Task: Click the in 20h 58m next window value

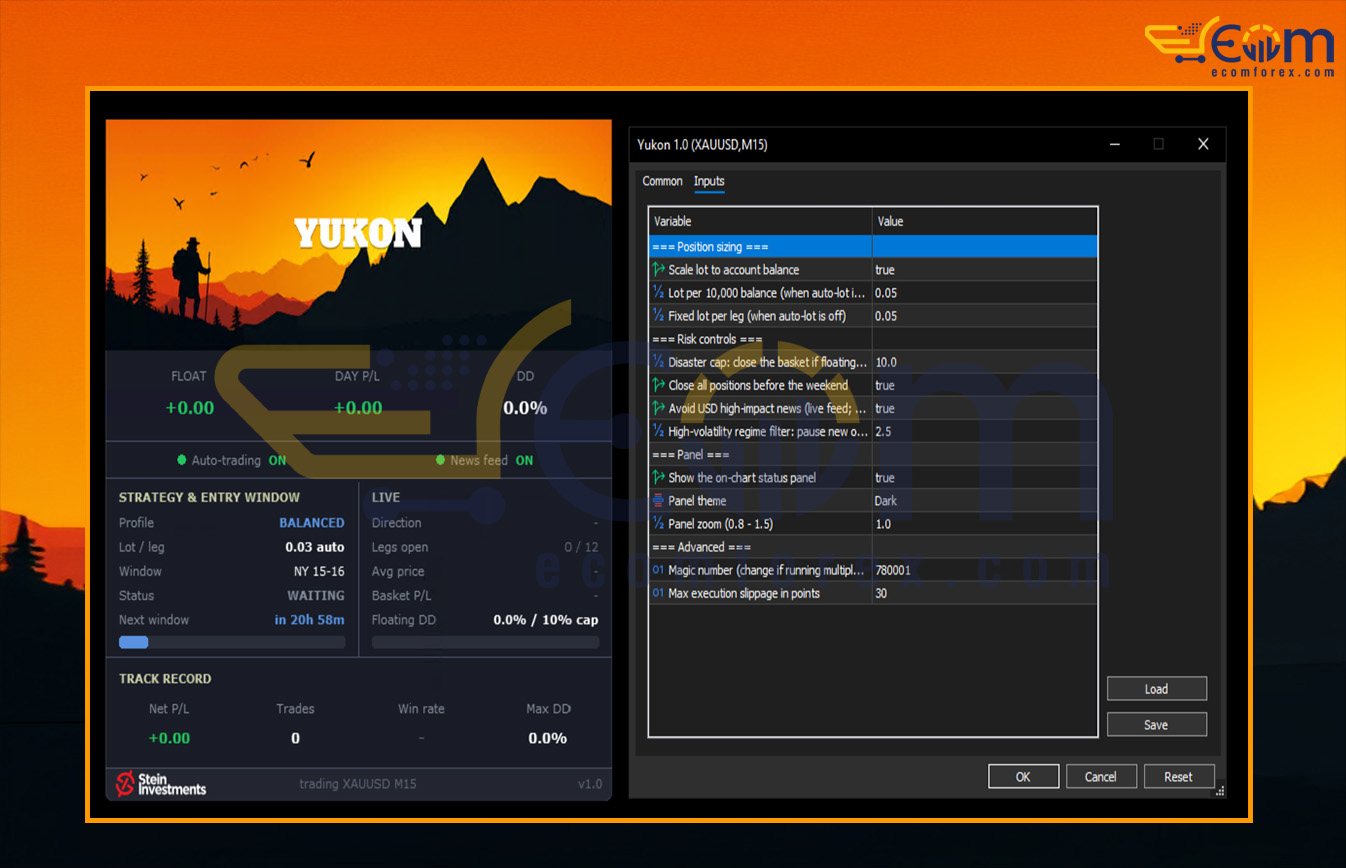Action: 309,620
